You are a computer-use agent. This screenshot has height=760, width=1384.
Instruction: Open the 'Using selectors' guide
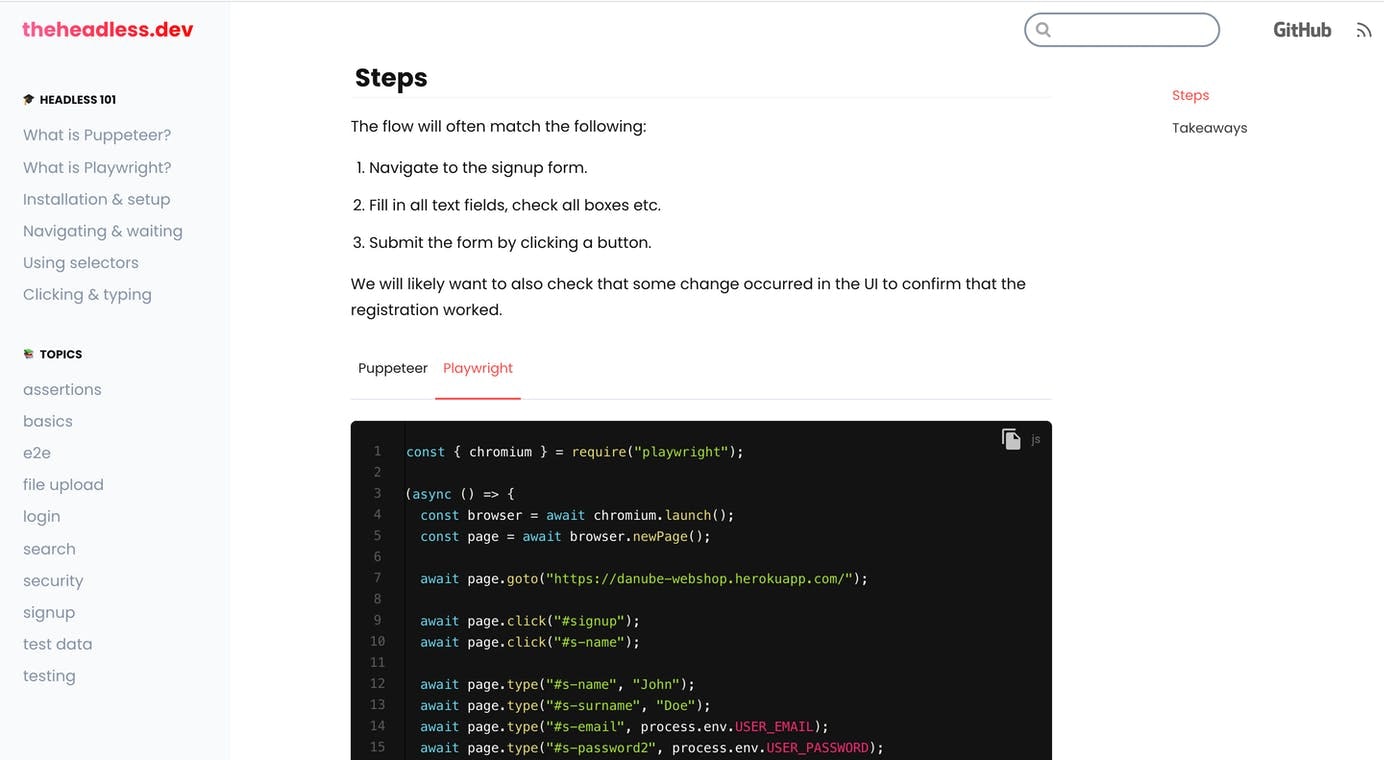point(80,262)
